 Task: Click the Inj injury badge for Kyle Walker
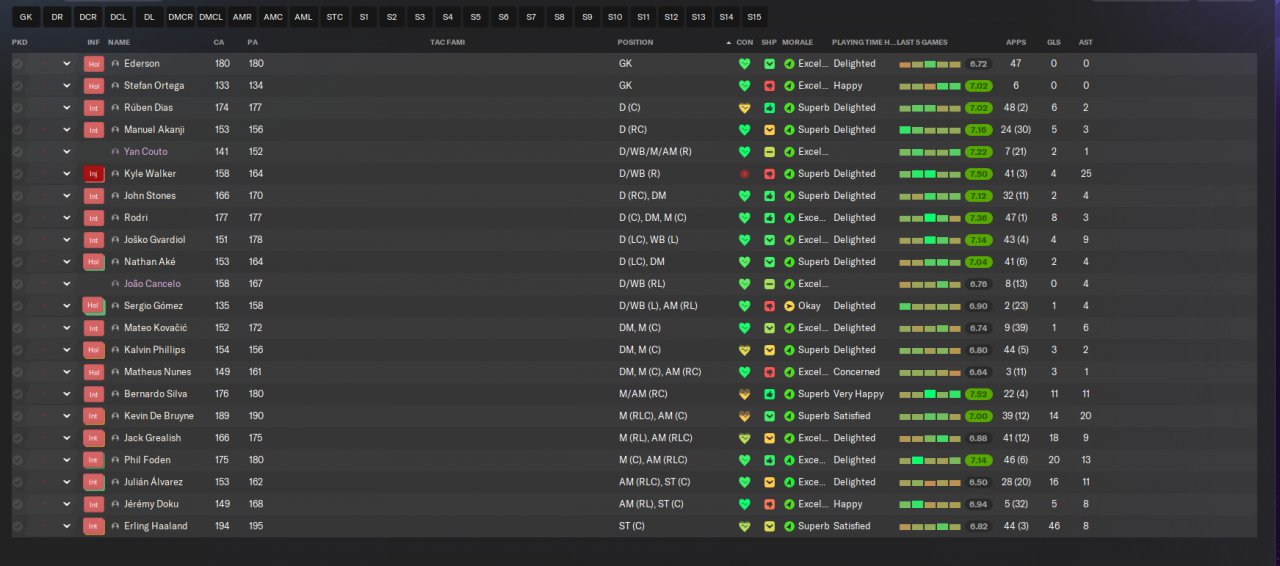(94, 174)
